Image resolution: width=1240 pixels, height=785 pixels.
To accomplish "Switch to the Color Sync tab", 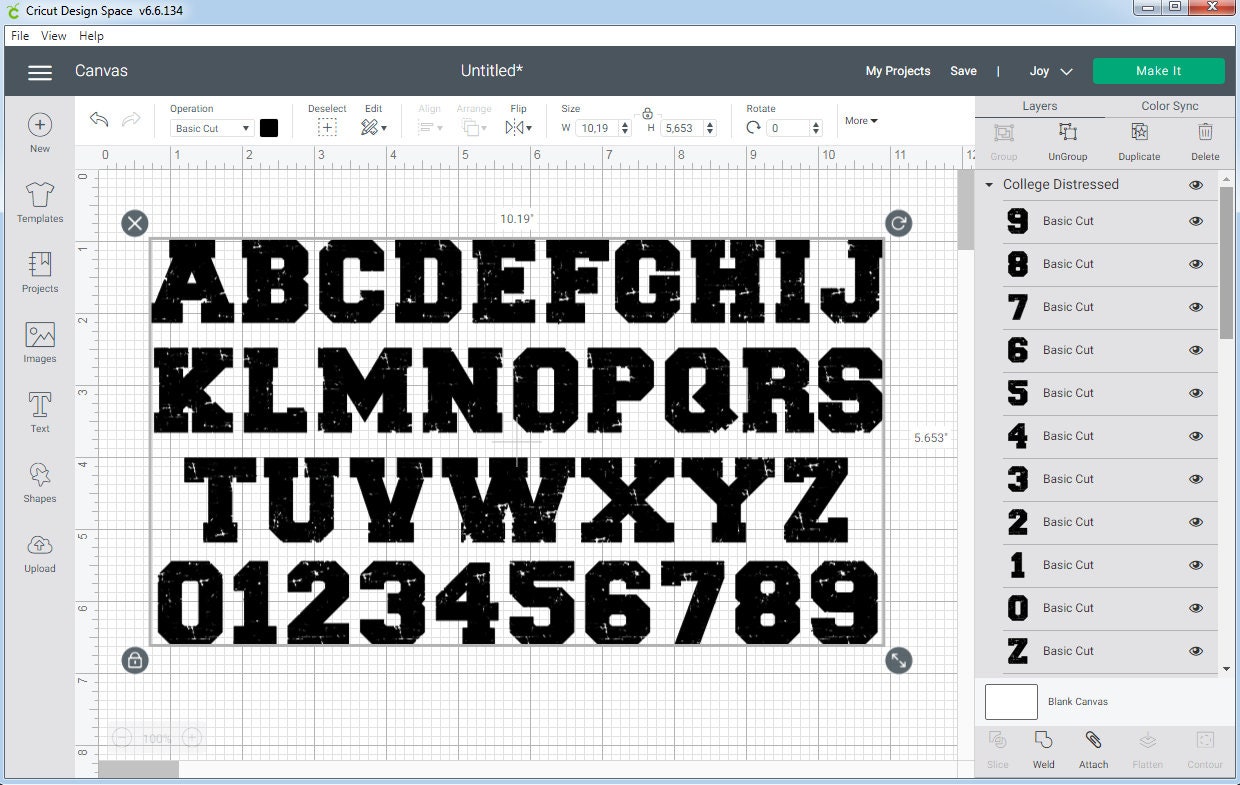I will [x=1168, y=105].
